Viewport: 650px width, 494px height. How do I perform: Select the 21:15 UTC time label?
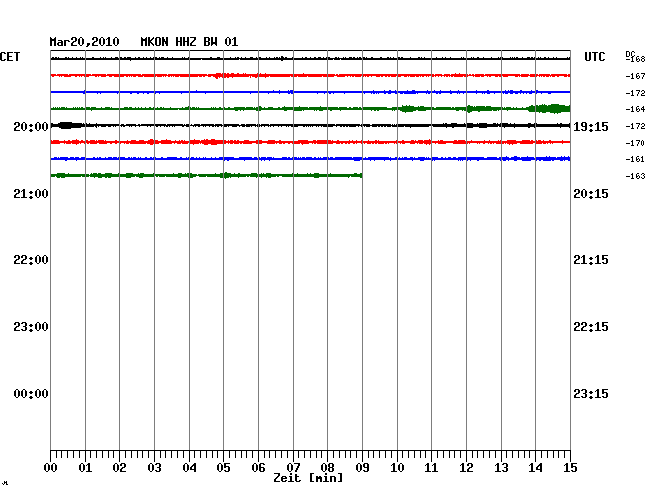pyautogui.click(x=591, y=260)
